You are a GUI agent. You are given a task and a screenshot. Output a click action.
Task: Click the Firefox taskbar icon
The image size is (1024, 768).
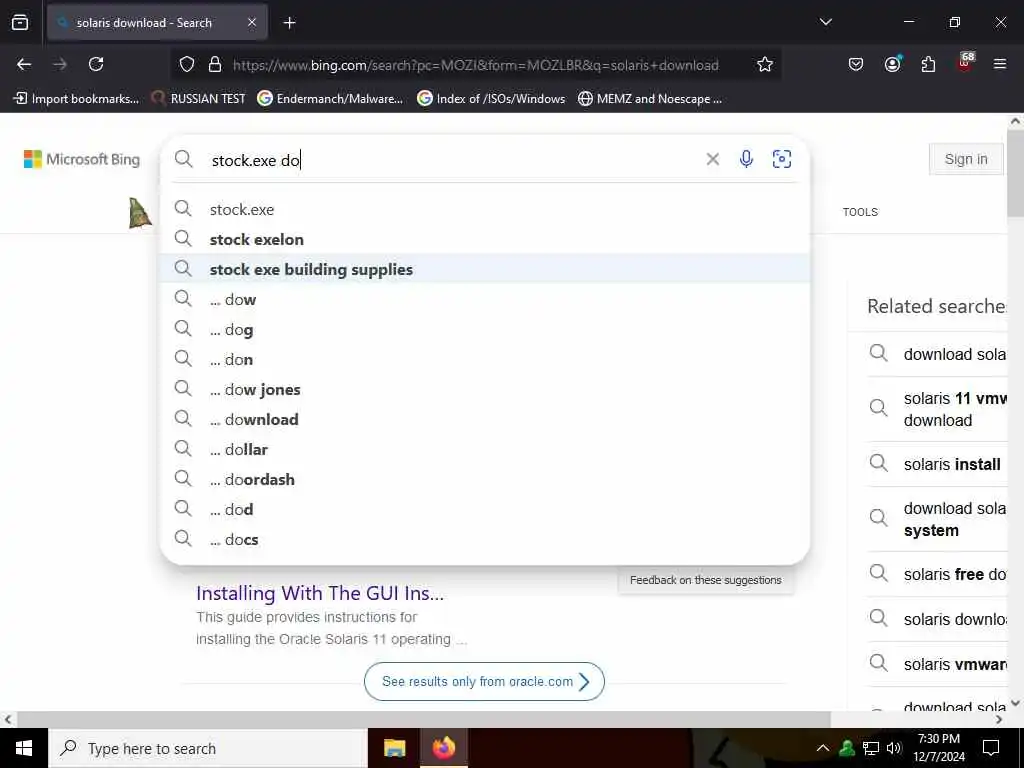pyautogui.click(x=444, y=748)
